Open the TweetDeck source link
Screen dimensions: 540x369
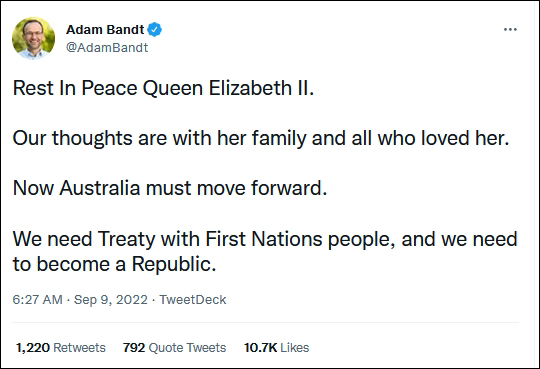[x=193, y=300]
